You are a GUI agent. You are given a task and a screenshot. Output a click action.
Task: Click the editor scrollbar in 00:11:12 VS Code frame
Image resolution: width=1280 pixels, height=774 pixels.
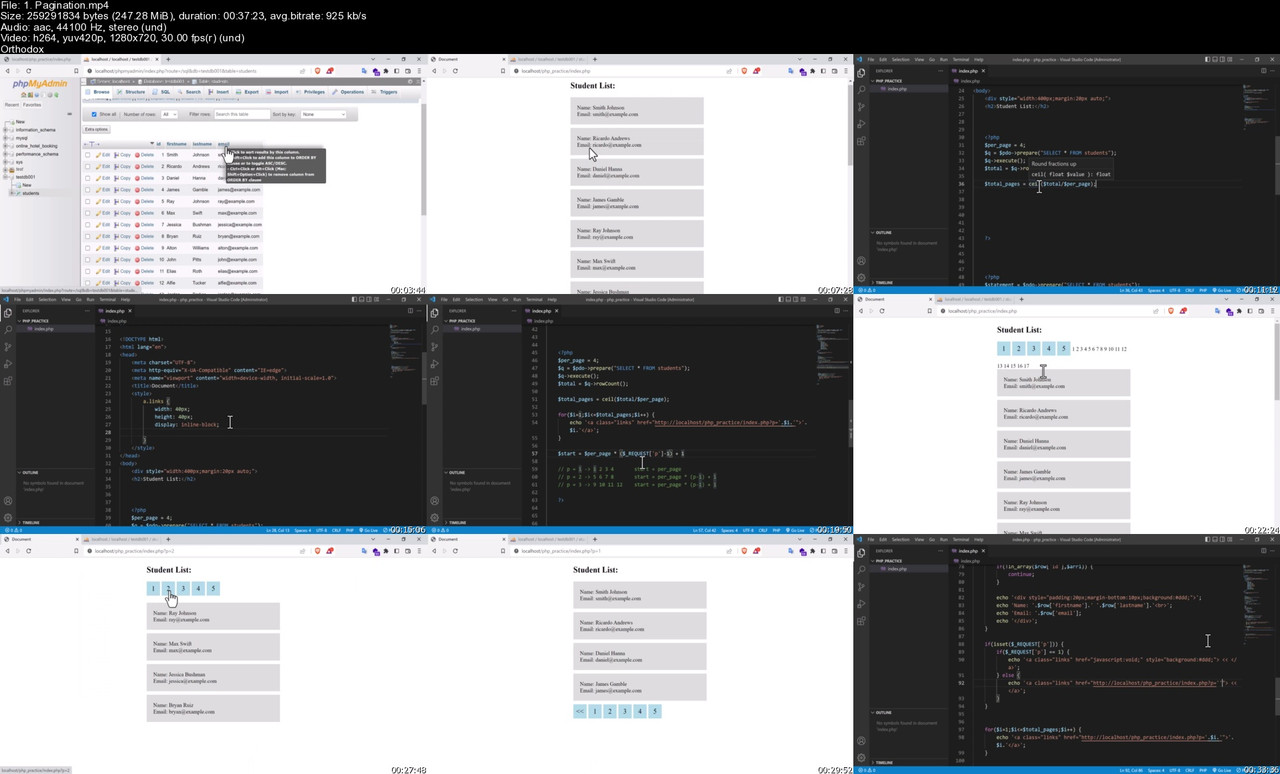[x=1277, y=165]
